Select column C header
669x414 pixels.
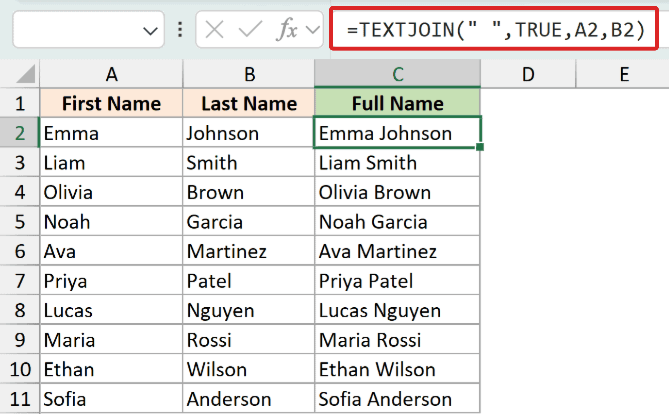(x=398, y=74)
